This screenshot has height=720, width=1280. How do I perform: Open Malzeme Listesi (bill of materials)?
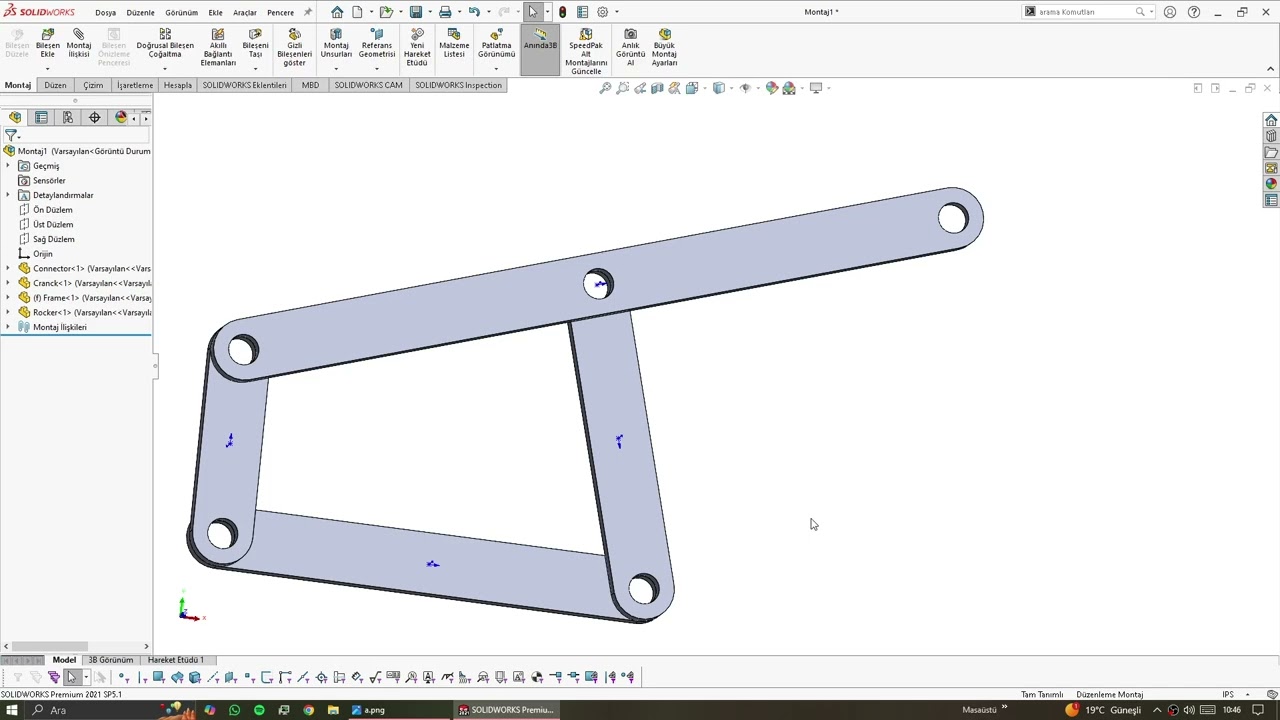pos(454,44)
